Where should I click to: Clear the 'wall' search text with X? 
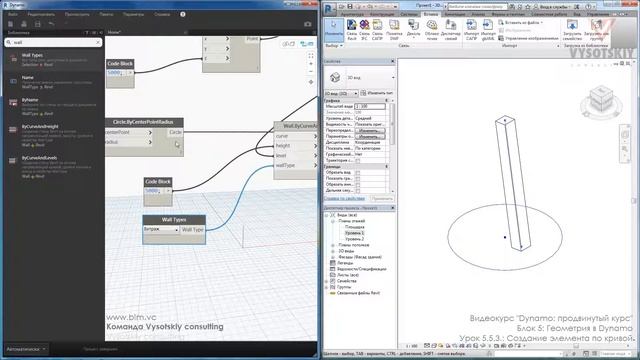98,42
